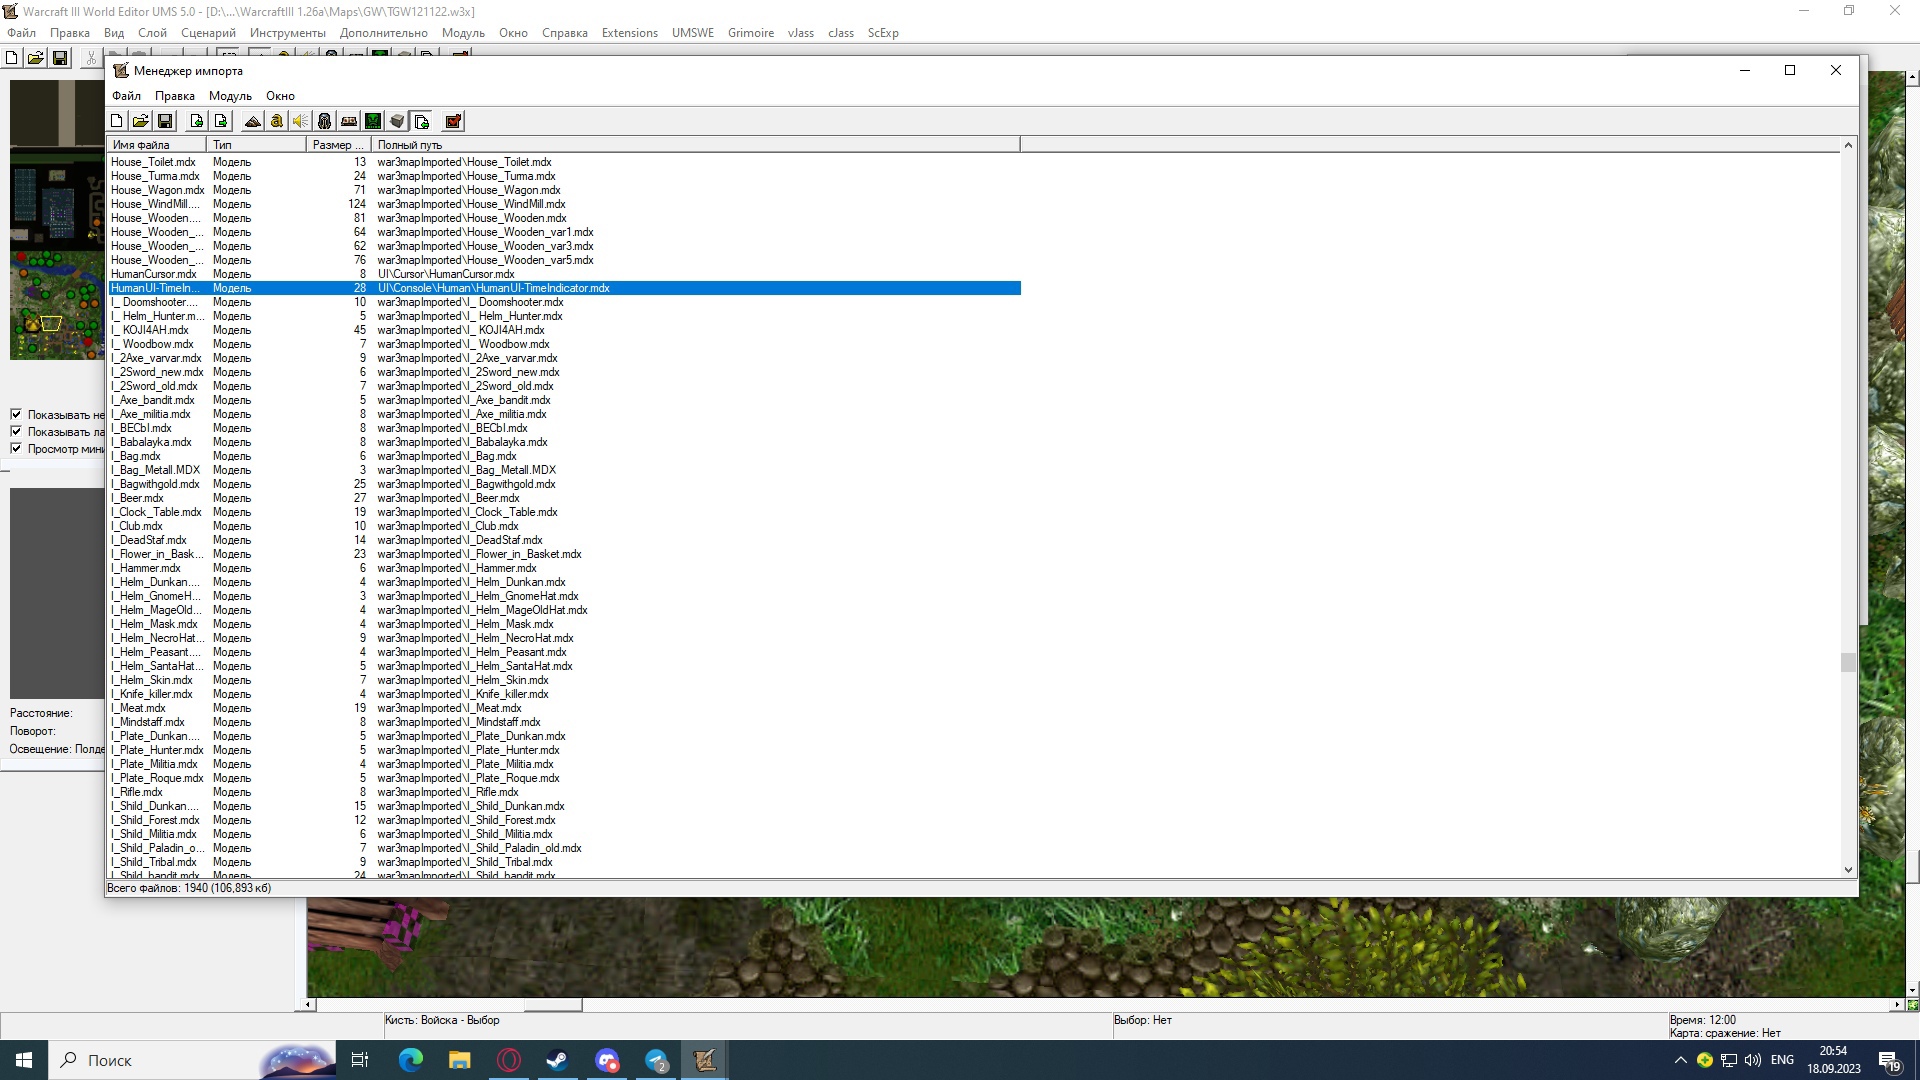The width and height of the screenshot is (1920, 1080).
Task: Open Discord from the taskbar
Action: (607, 1060)
